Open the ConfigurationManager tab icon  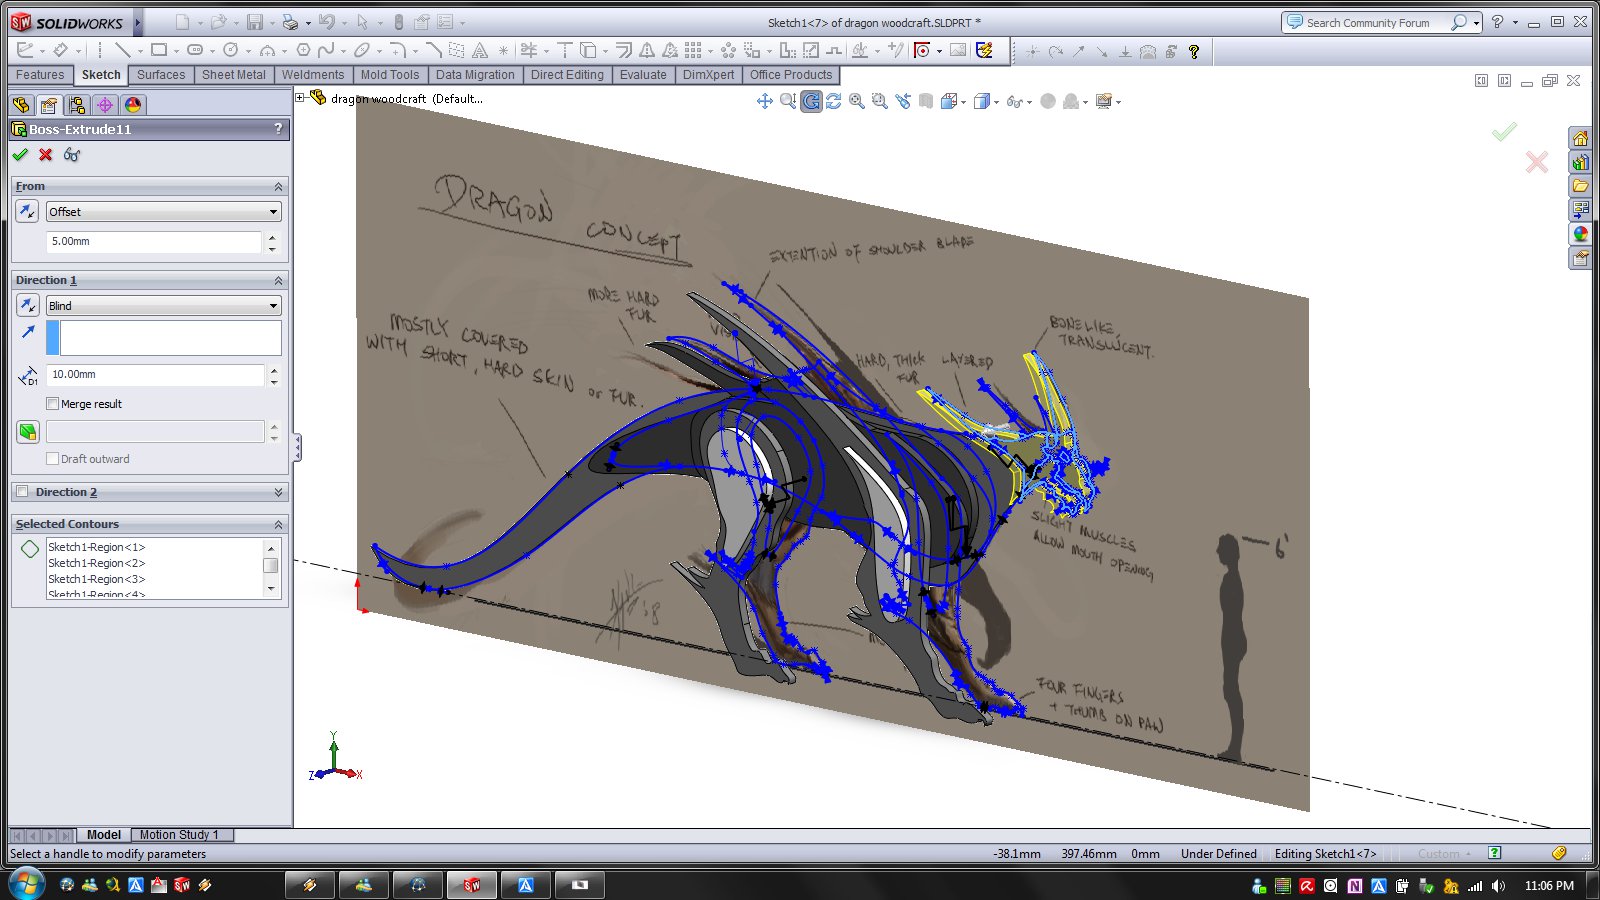coord(77,105)
